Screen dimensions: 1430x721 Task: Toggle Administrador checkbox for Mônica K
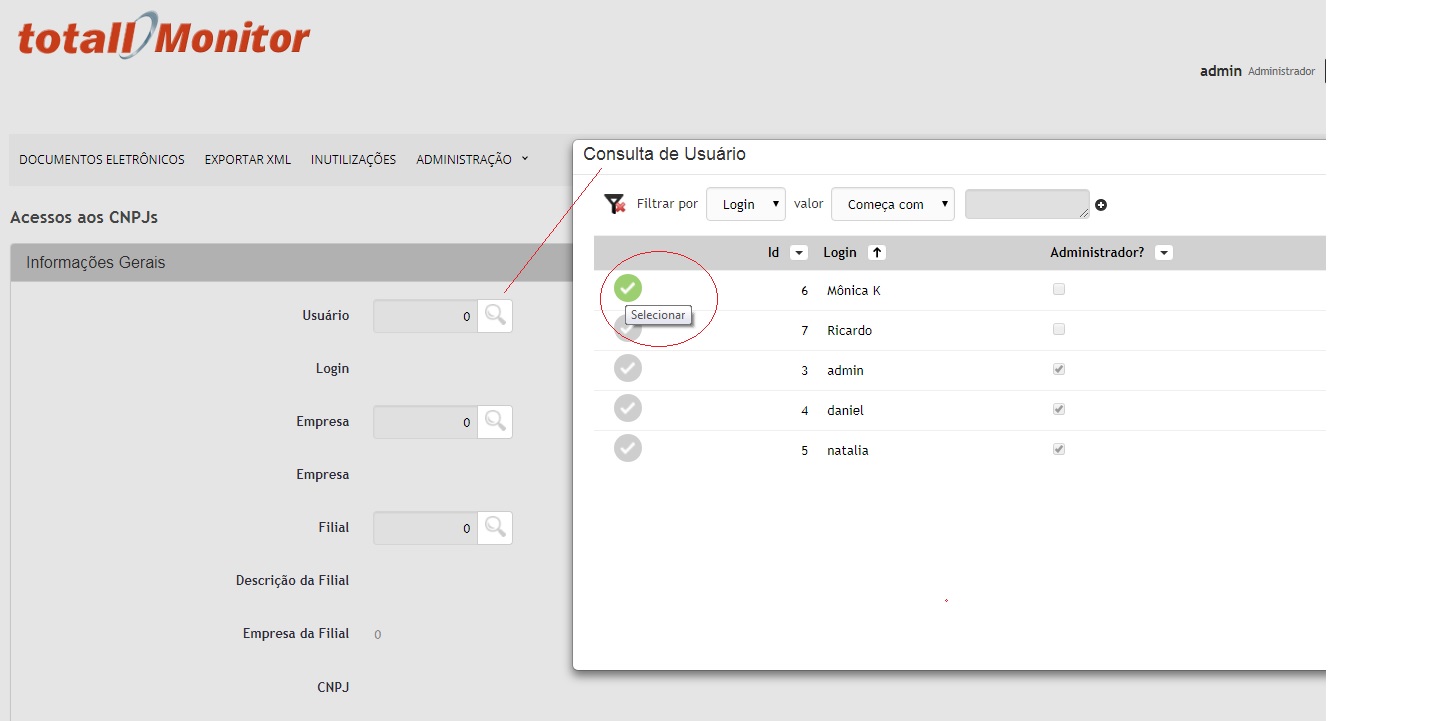[x=1059, y=289]
